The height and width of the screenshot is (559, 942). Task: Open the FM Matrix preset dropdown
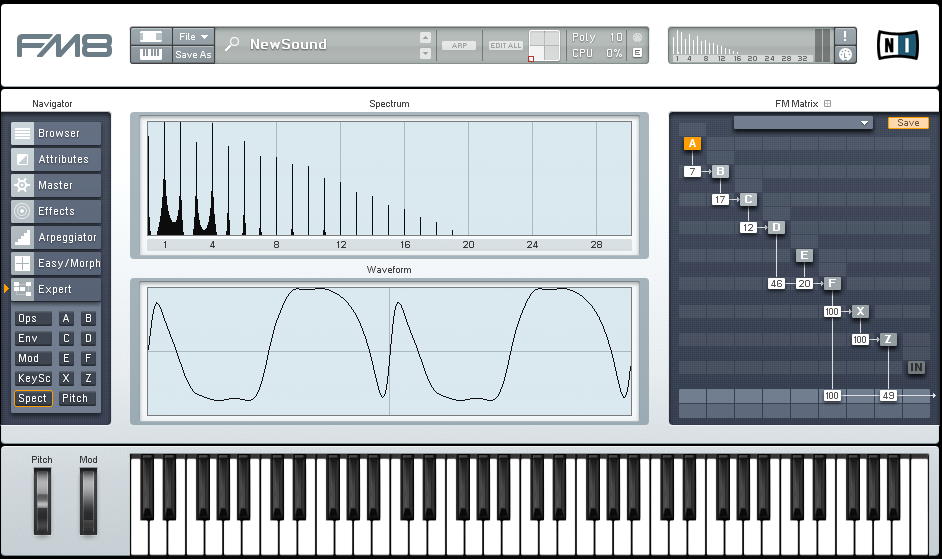[804, 123]
